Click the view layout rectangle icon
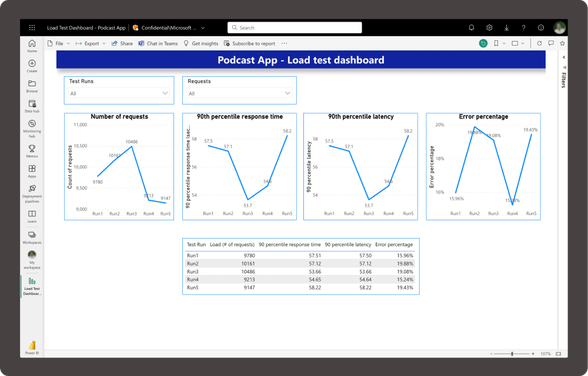The width and height of the screenshot is (588, 376). [515, 43]
